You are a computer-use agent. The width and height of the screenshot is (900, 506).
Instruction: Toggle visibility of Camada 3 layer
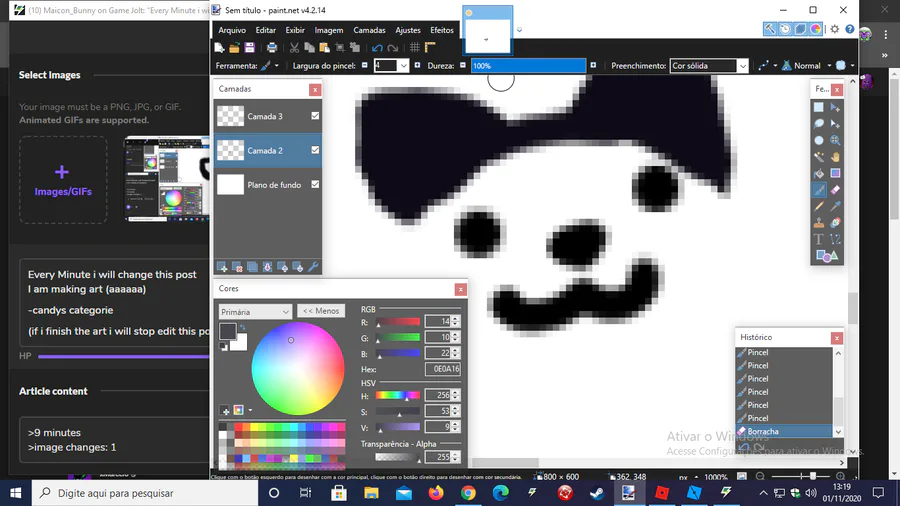(x=315, y=116)
